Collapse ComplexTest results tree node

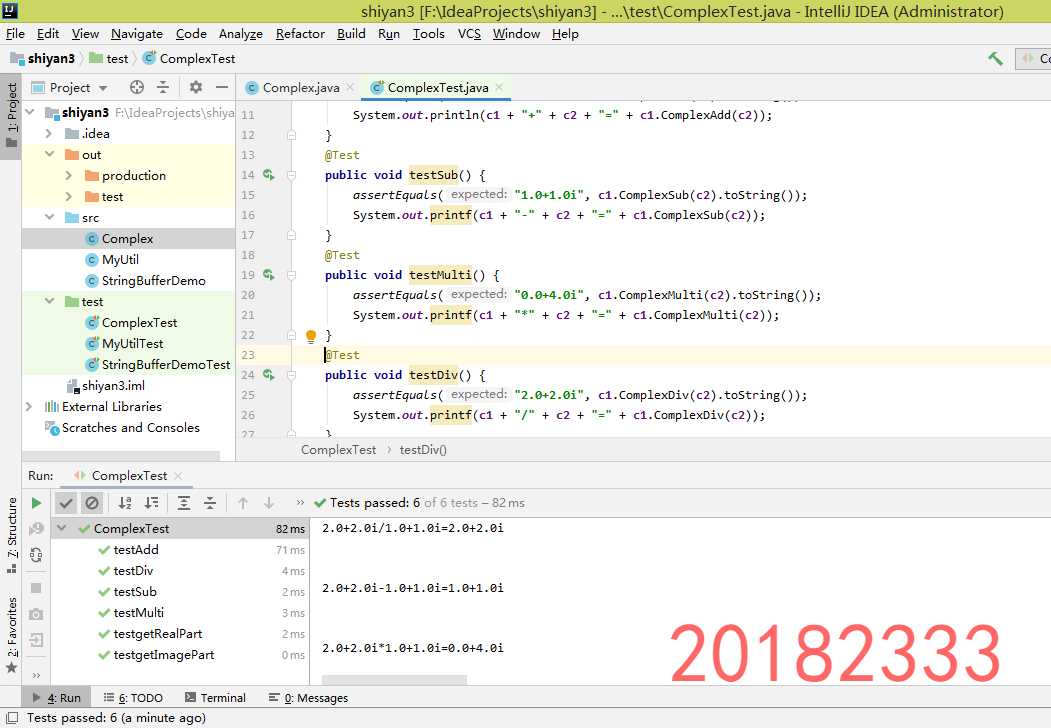[62, 528]
